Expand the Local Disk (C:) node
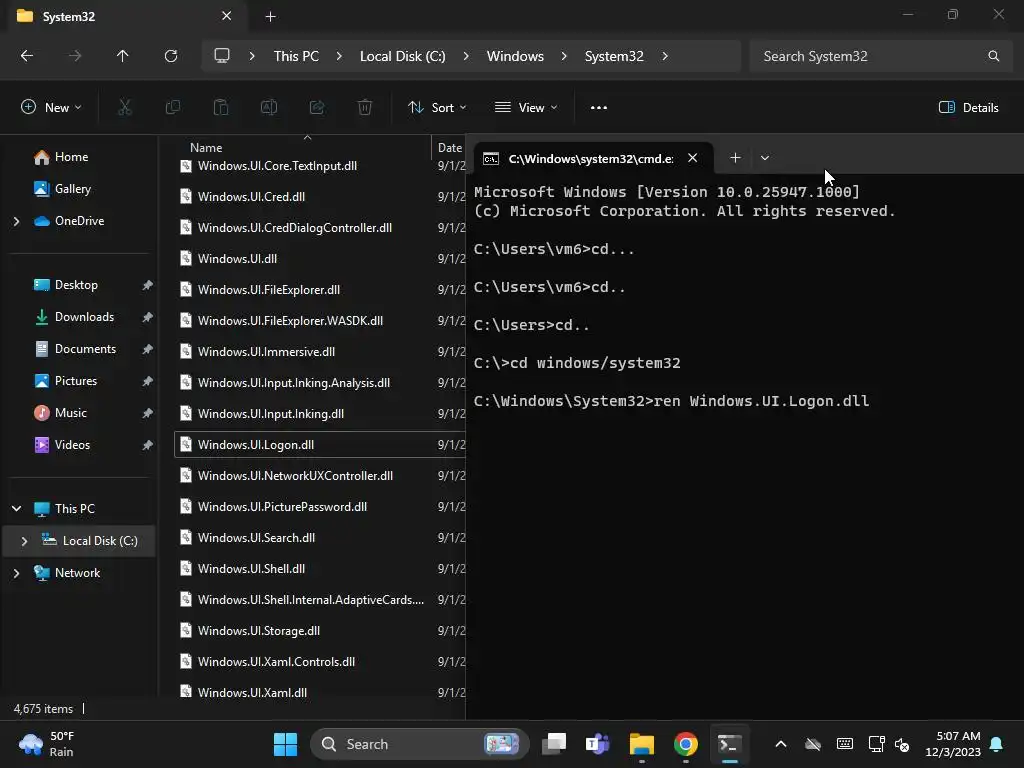 coord(24,541)
